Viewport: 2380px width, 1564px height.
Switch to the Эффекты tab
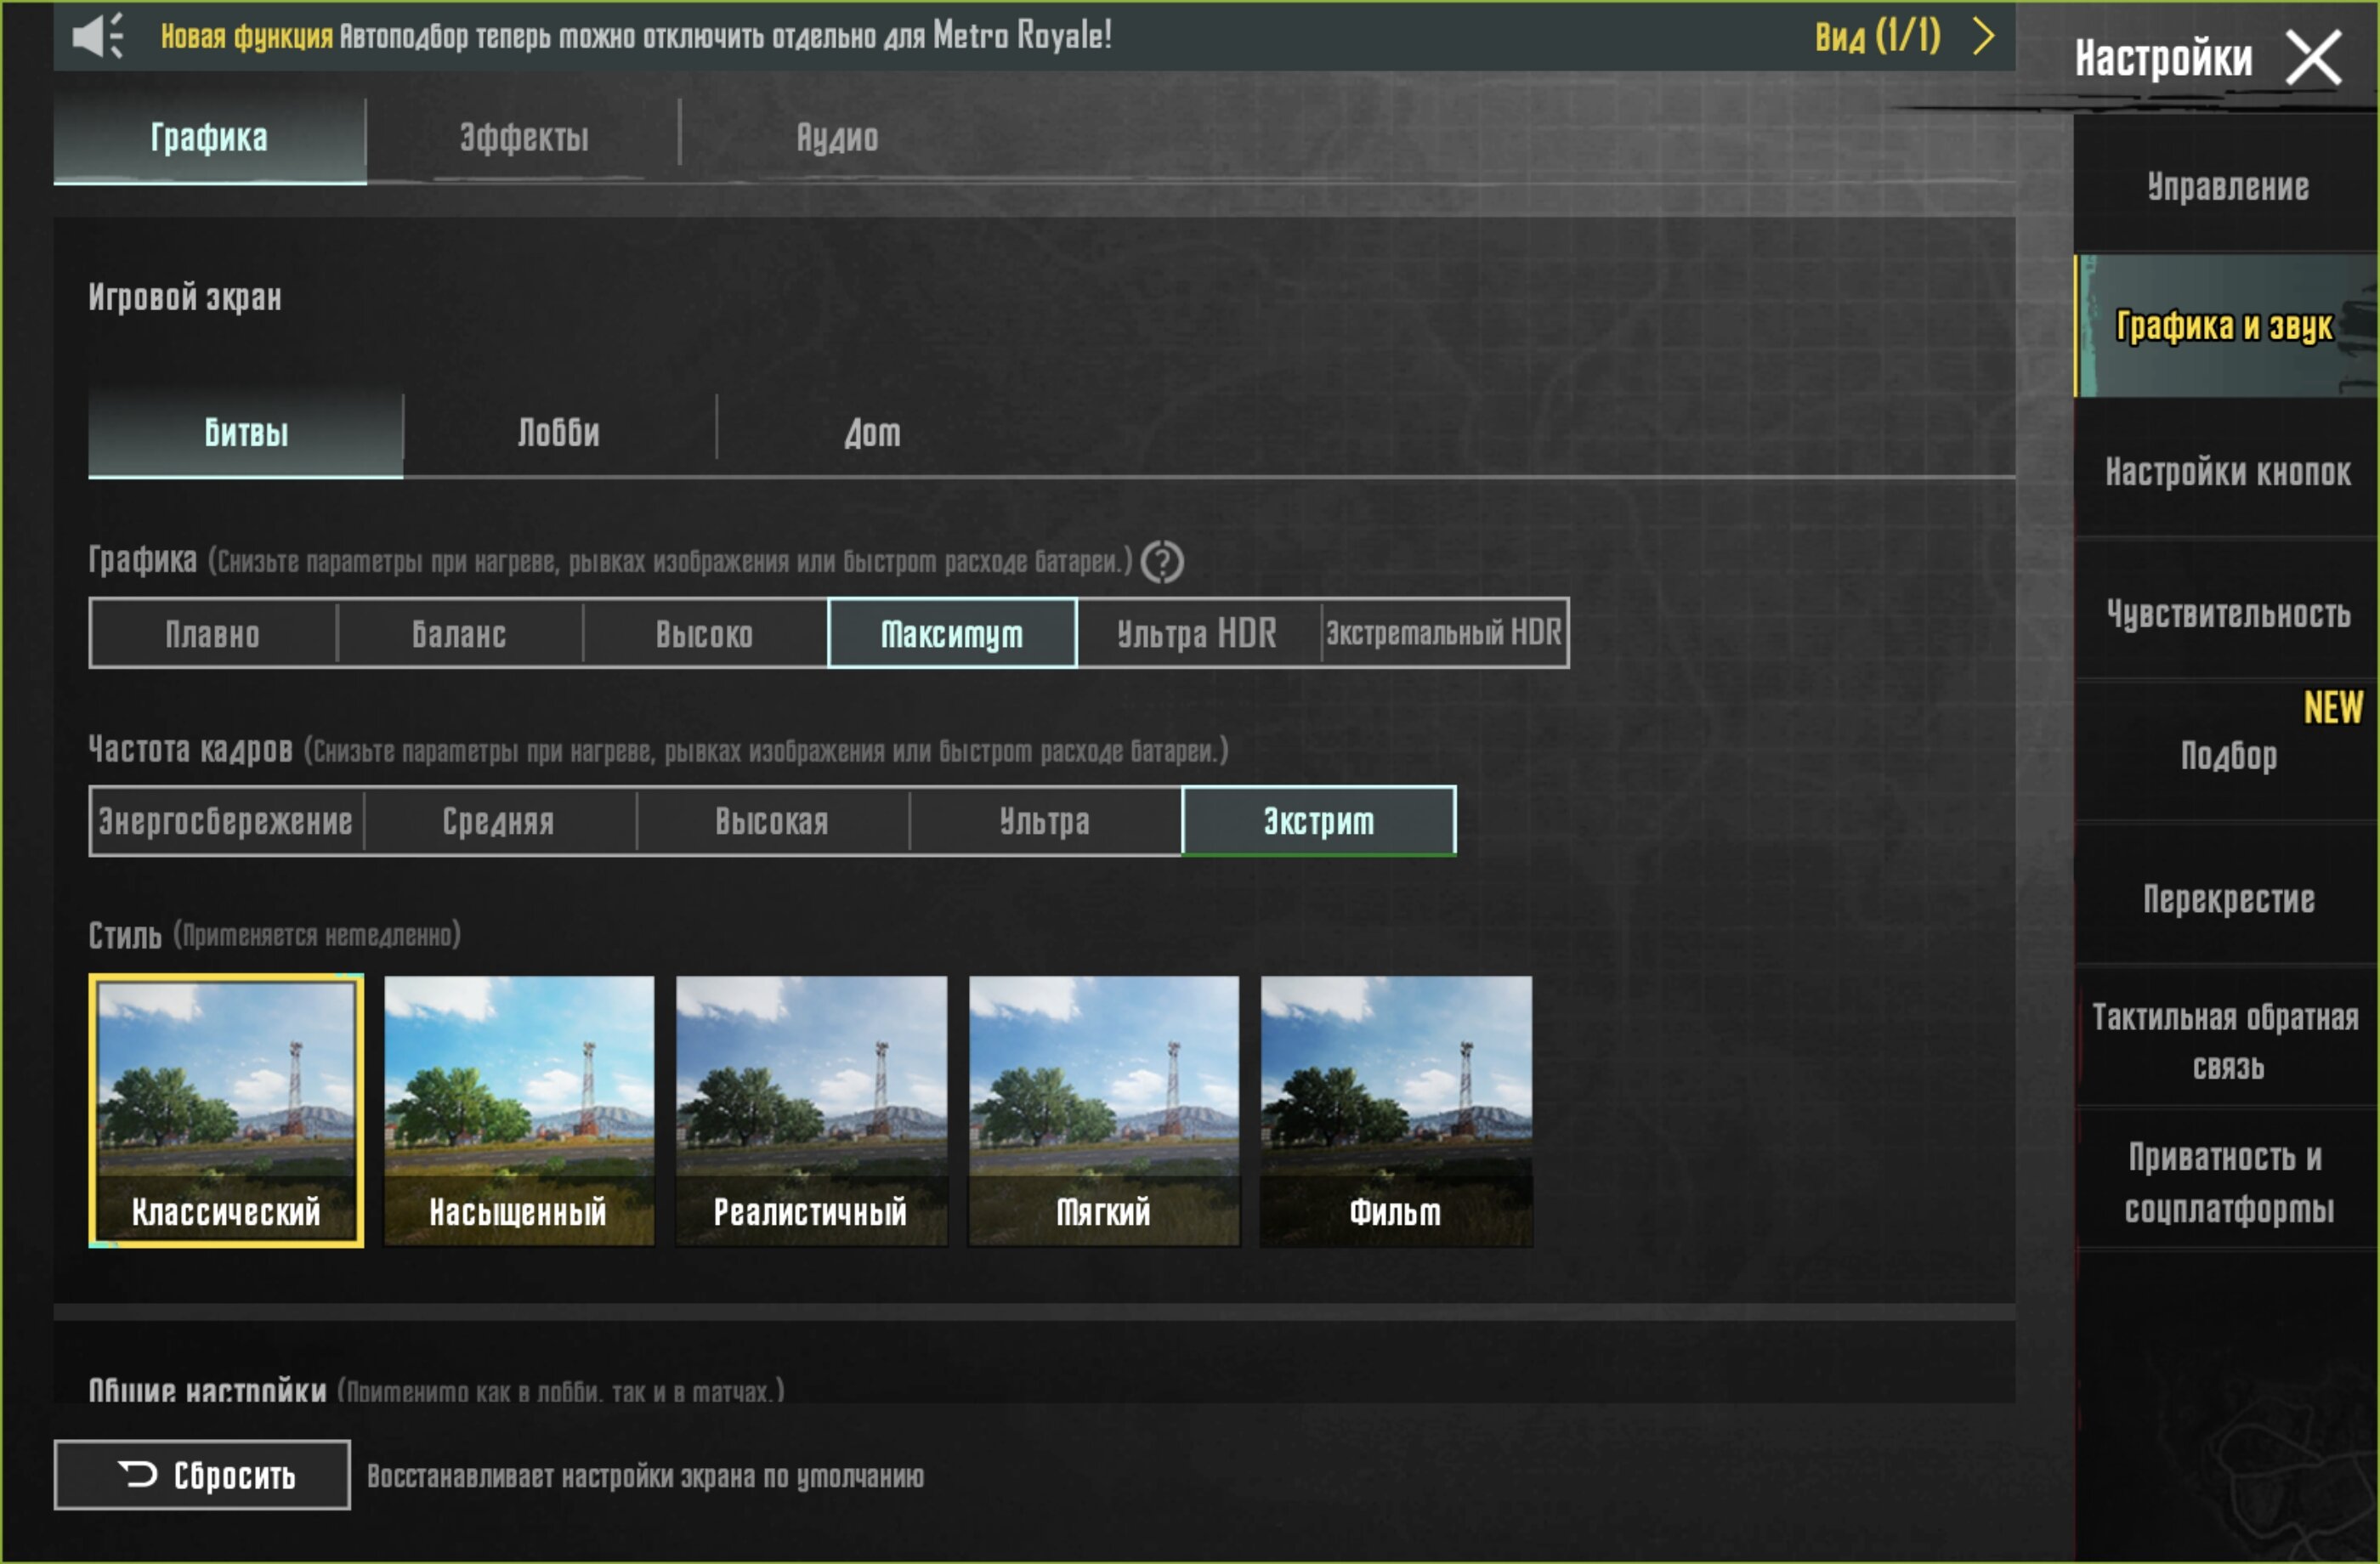click(524, 138)
